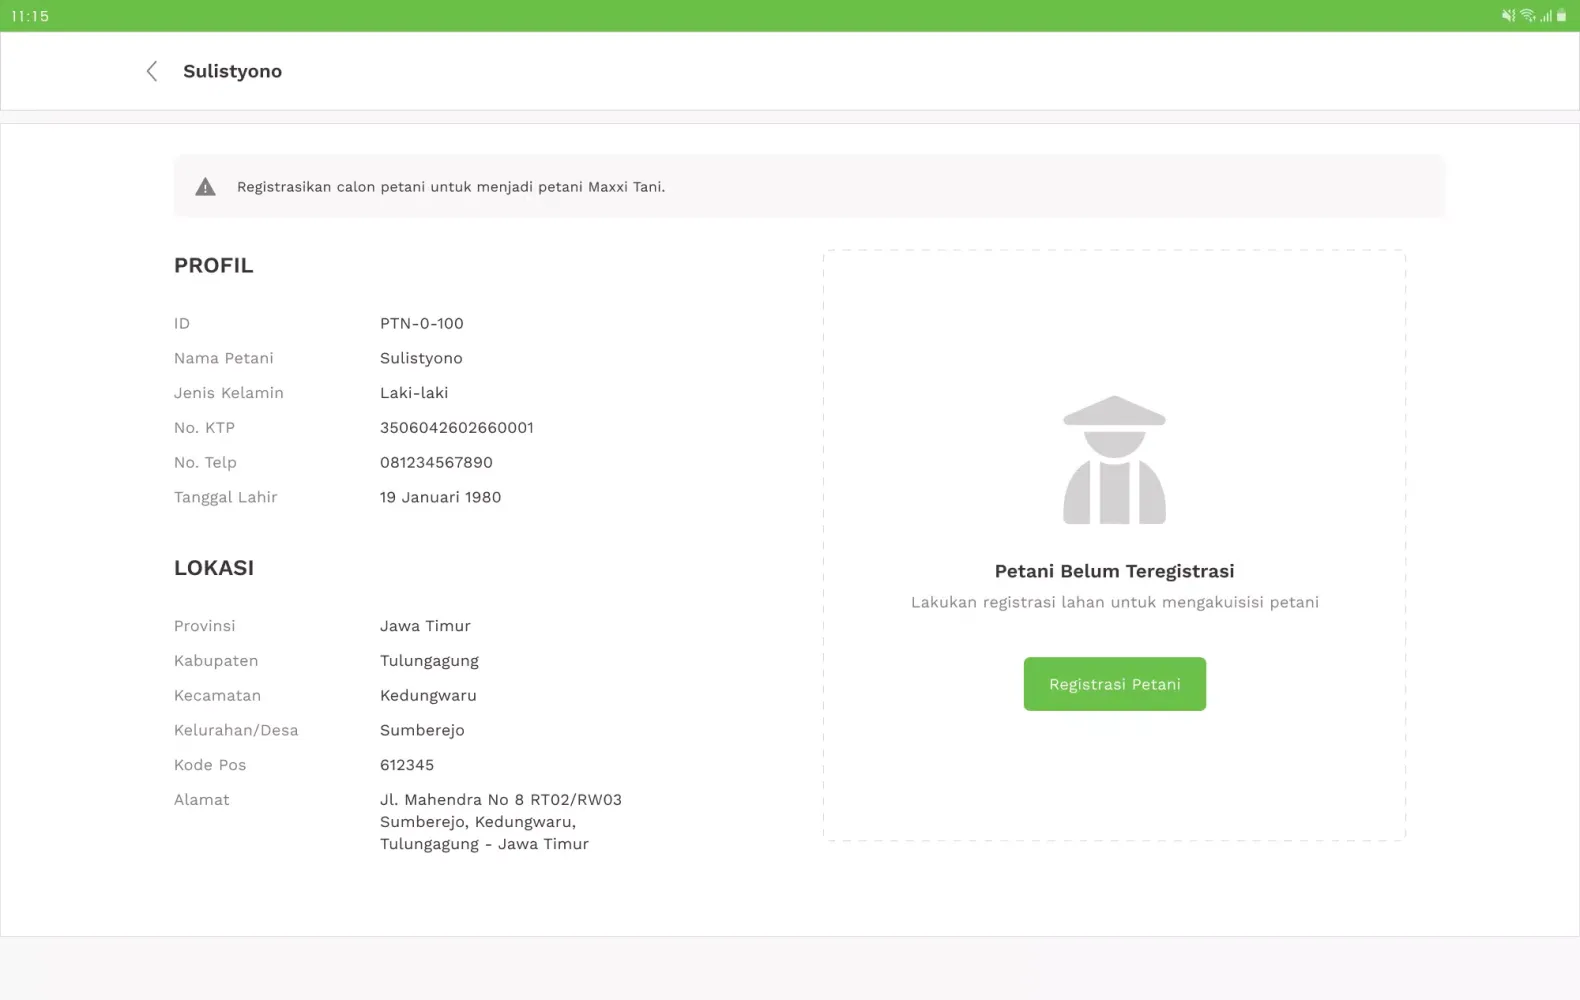Go back using the left chevron arrow
This screenshot has width=1580, height=1000.
(152, 71)
